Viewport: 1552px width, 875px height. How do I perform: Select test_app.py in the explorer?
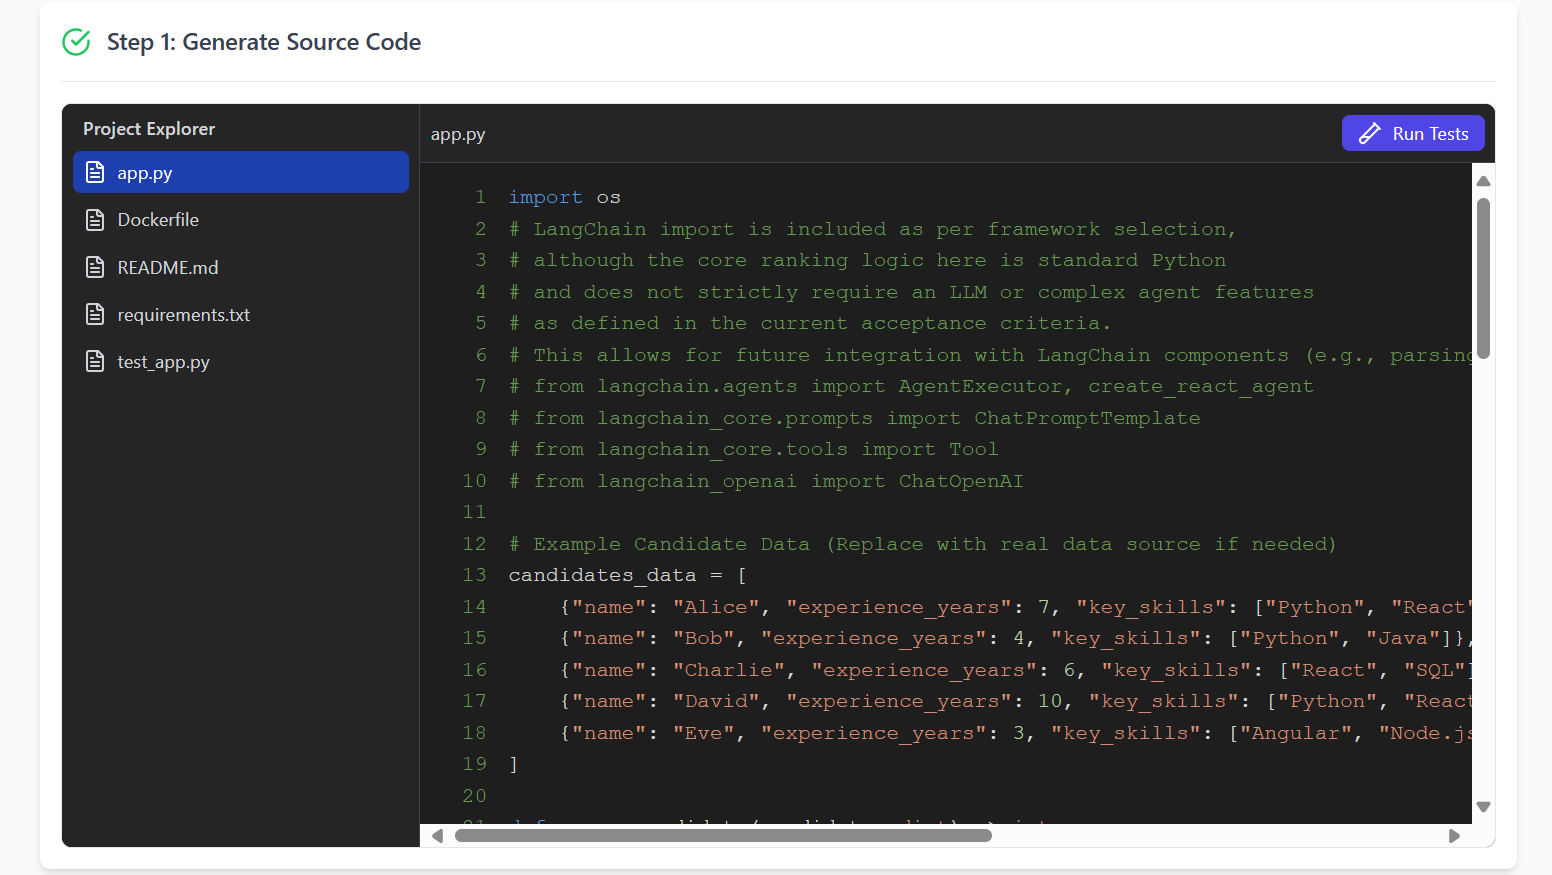(163, 362)
